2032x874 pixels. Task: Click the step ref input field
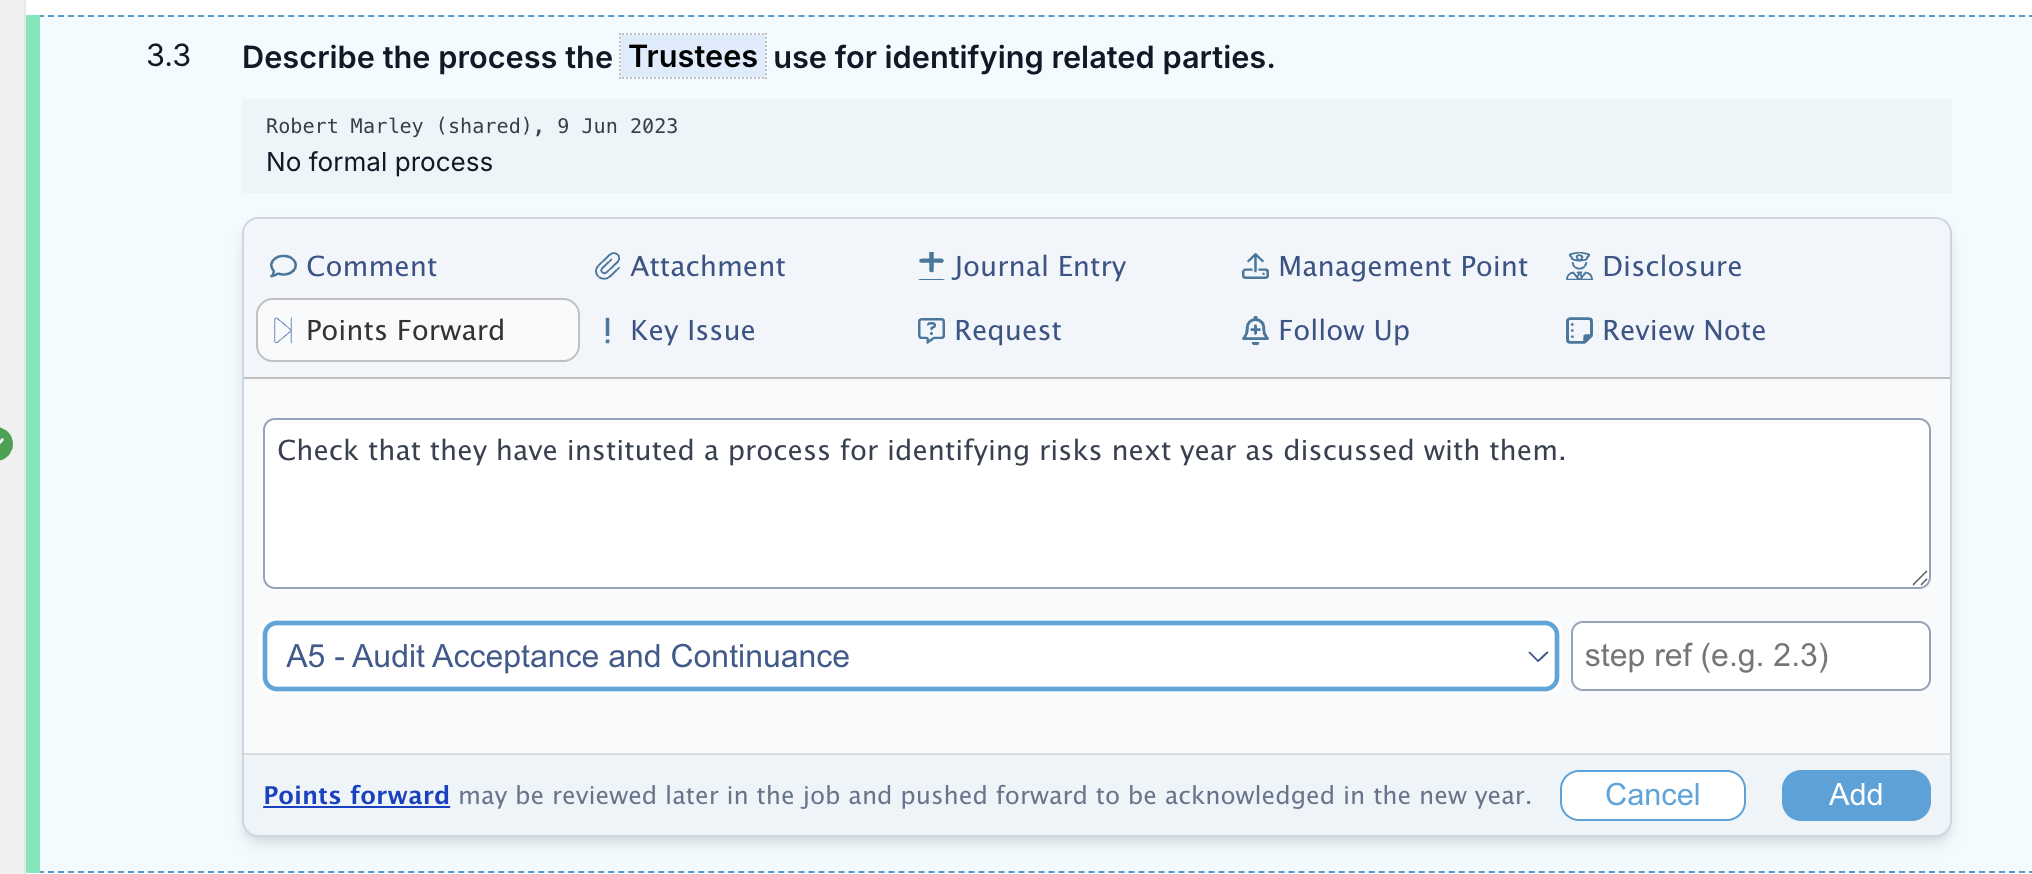point(1750,656)
